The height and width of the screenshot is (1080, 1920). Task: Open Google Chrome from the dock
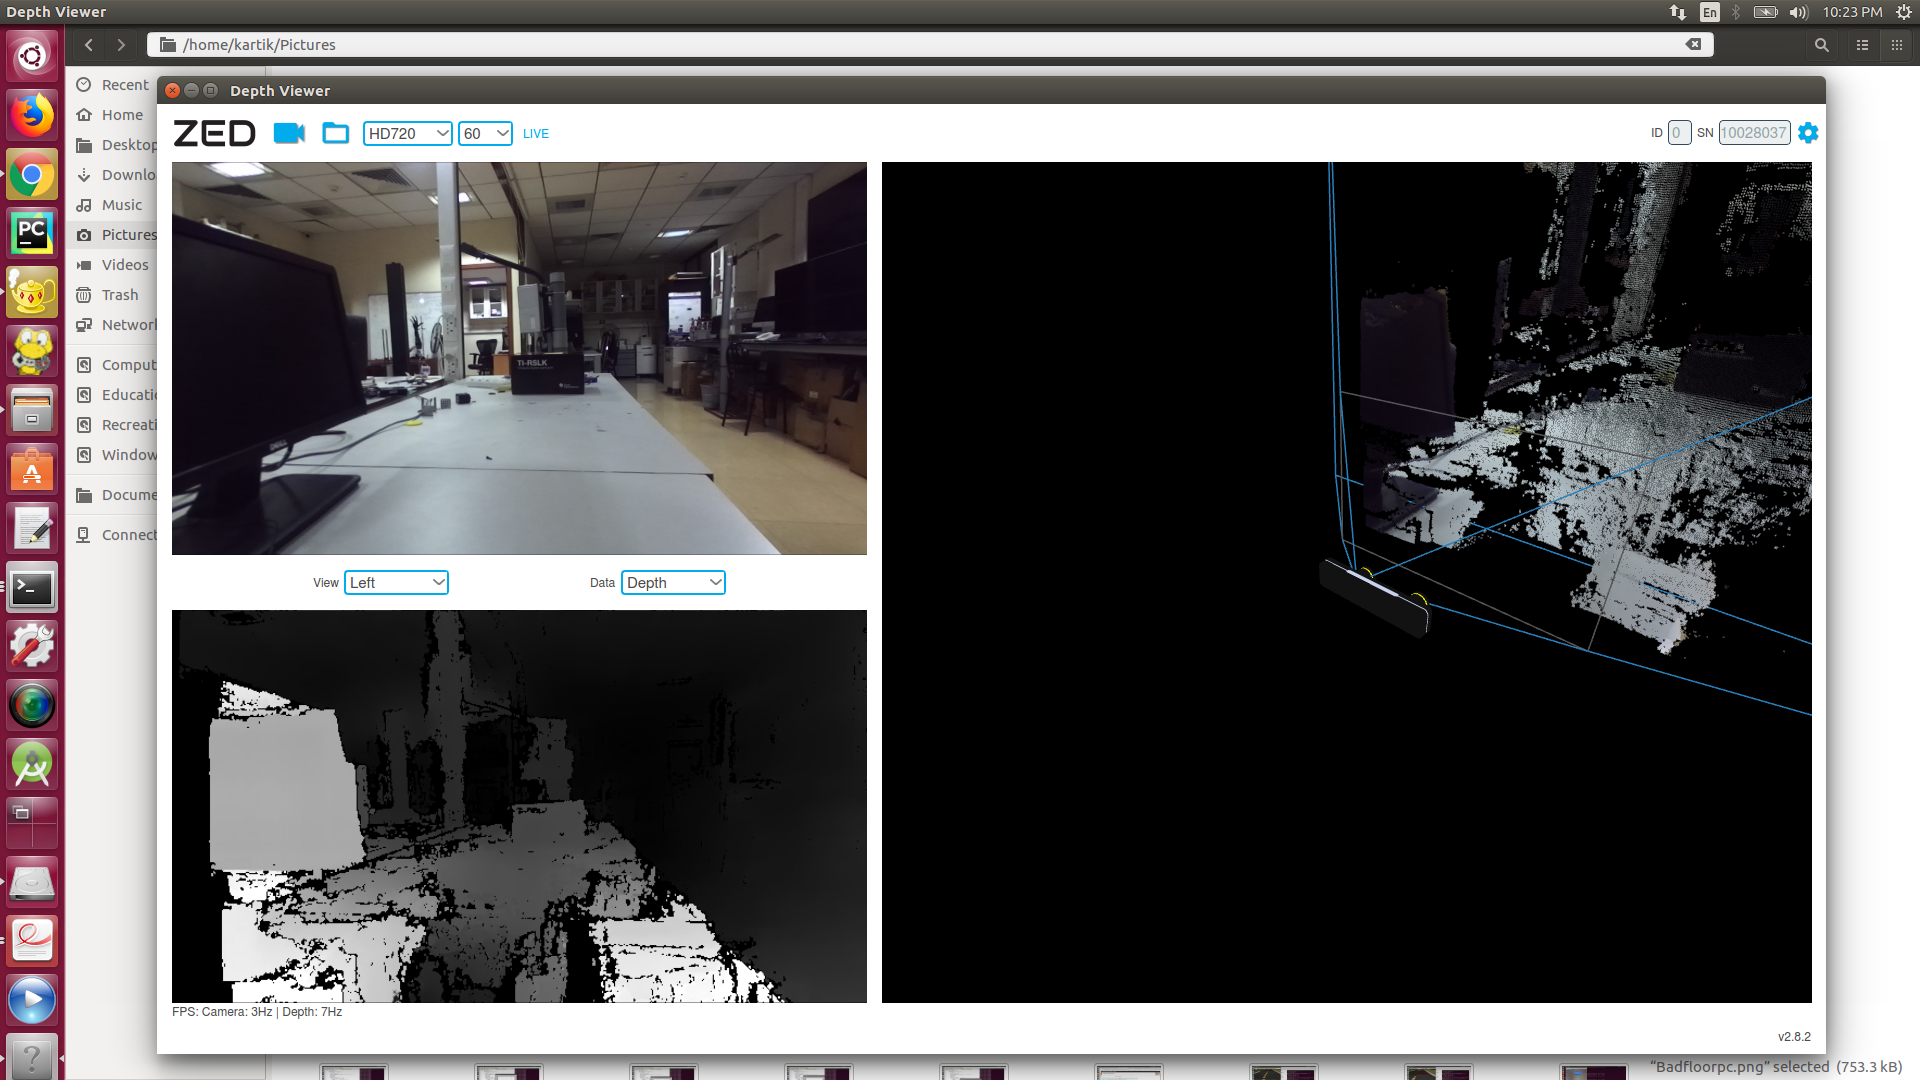pyautogui.click(x=31, y=175)
